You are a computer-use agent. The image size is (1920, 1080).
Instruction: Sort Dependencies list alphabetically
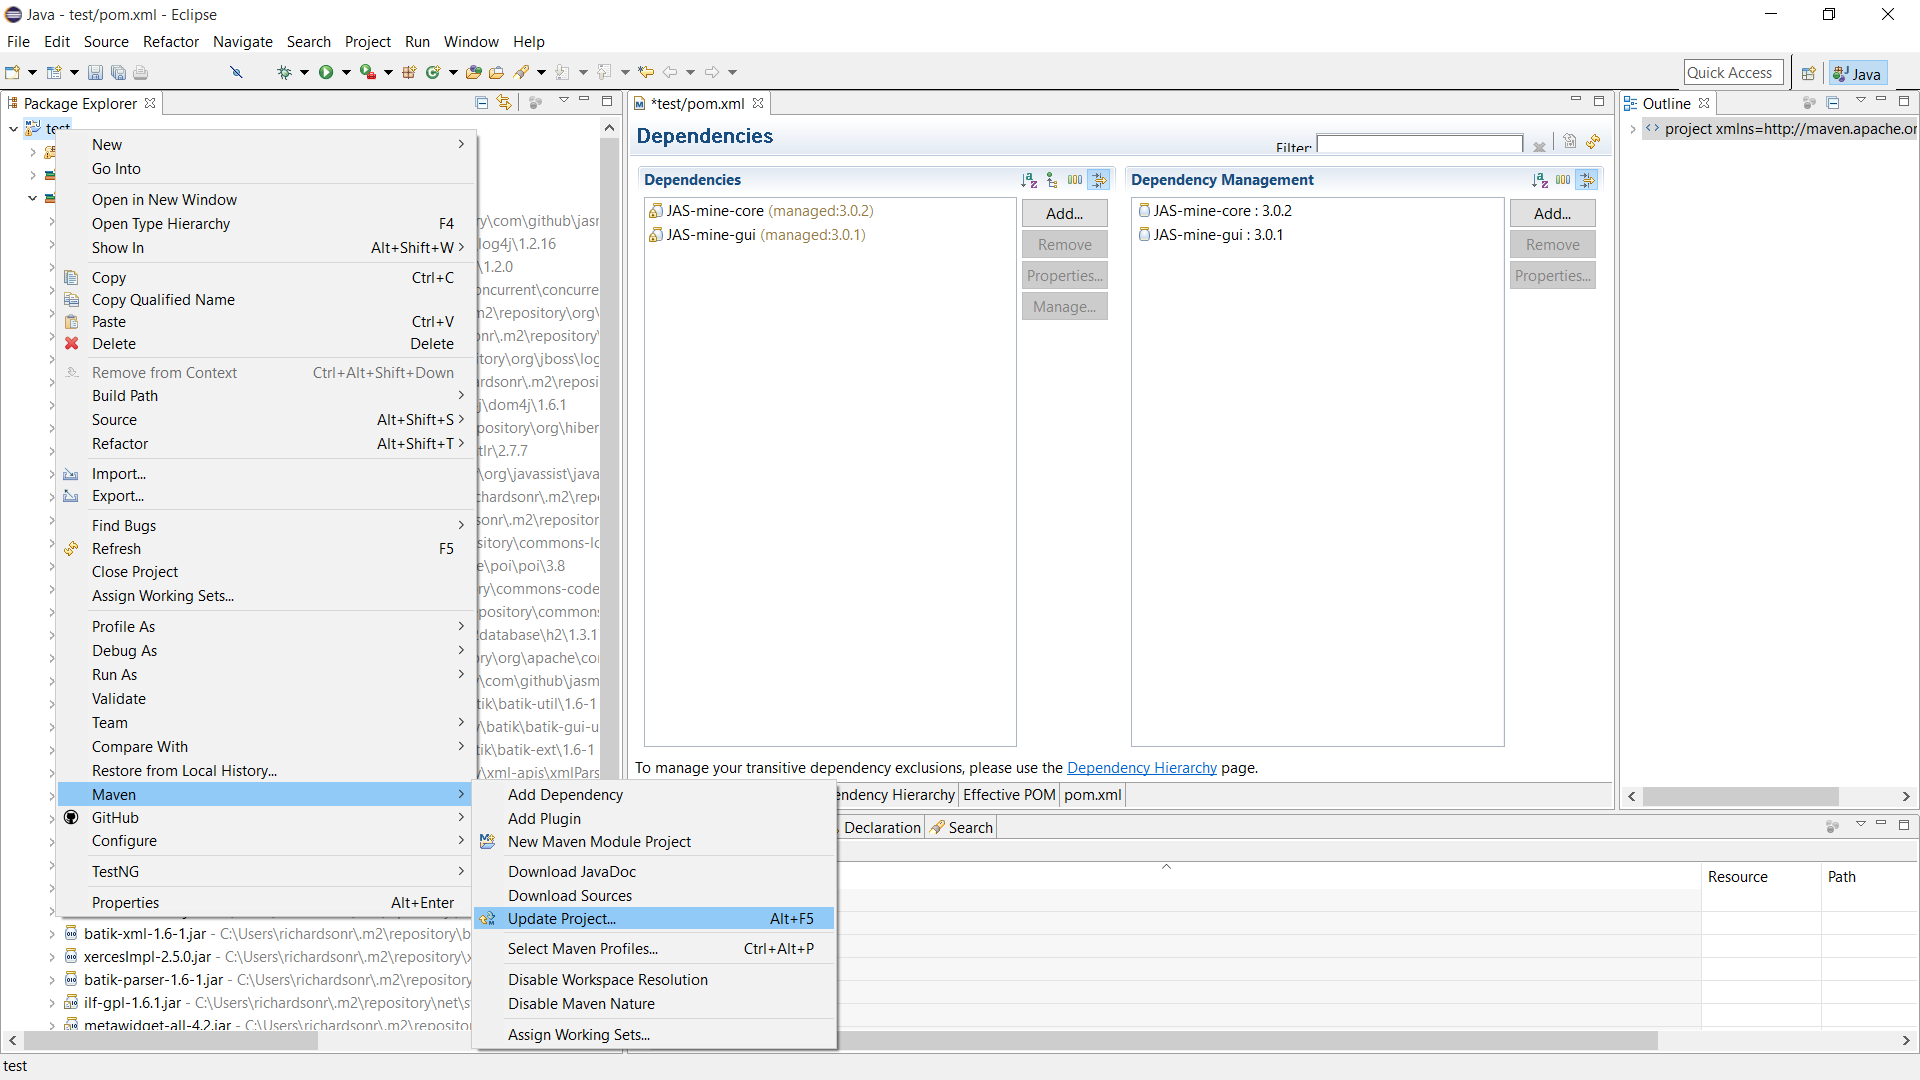(1028, 180)
